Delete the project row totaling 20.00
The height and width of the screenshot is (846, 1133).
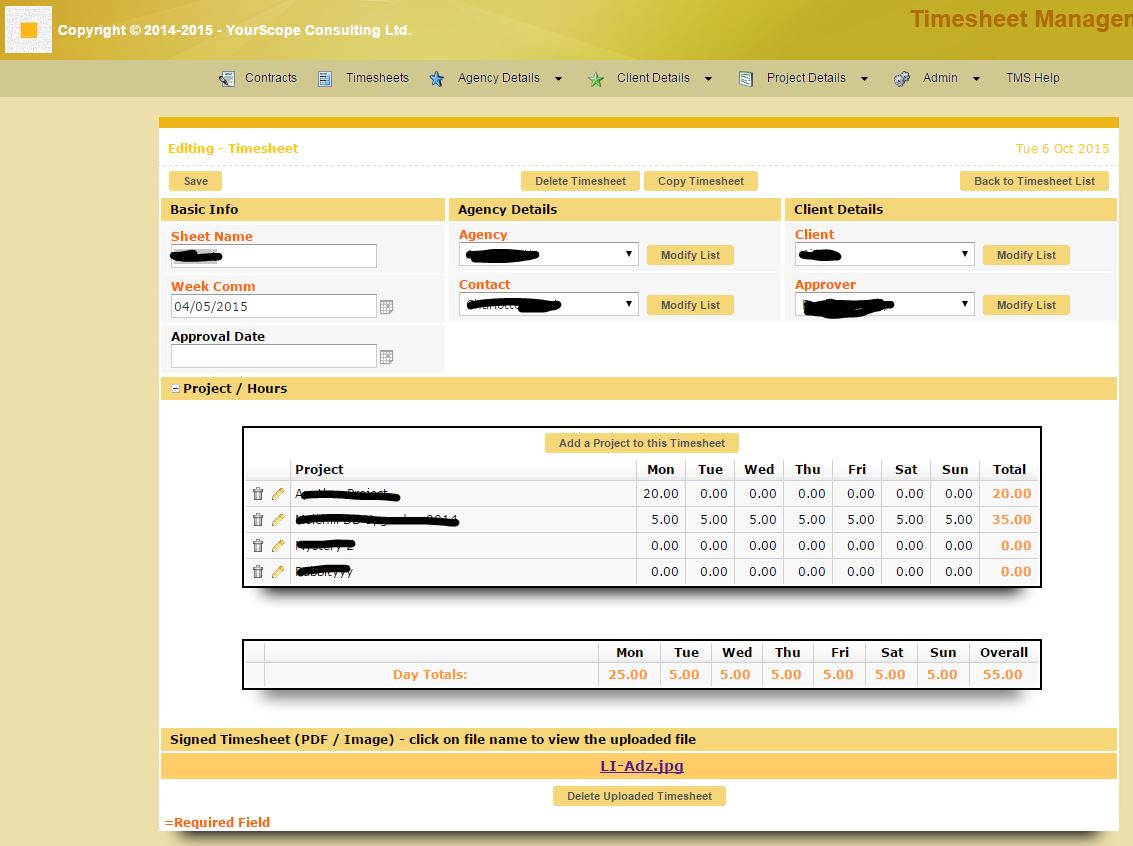pos(258,494)
